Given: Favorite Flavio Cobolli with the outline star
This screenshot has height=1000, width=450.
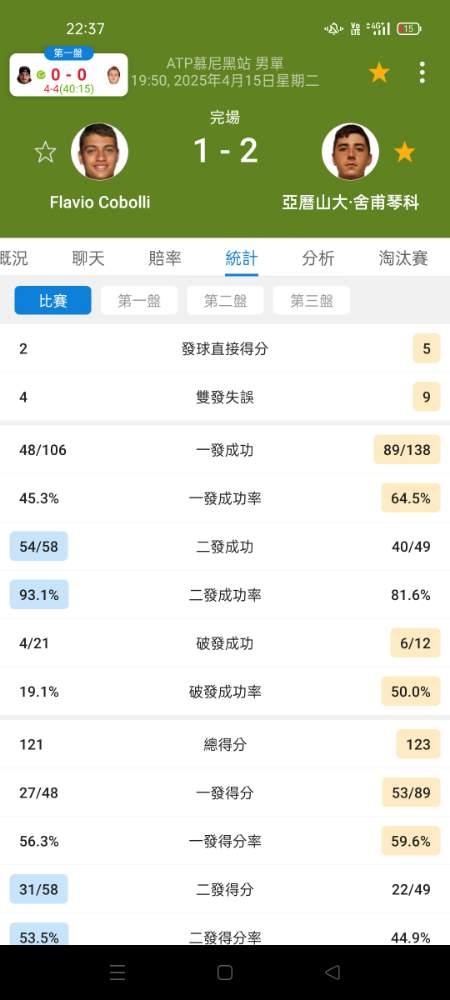Looking at the screenshot, I should [45, 152].
